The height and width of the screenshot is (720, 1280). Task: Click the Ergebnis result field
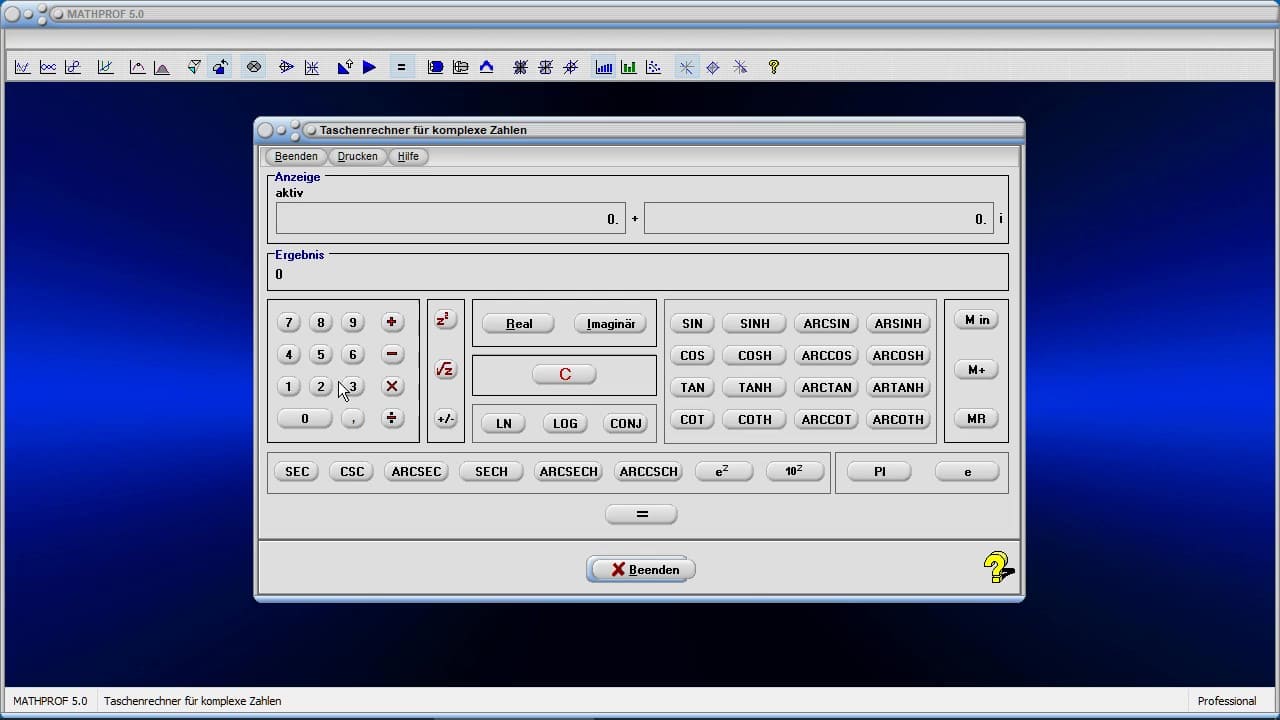638,274
